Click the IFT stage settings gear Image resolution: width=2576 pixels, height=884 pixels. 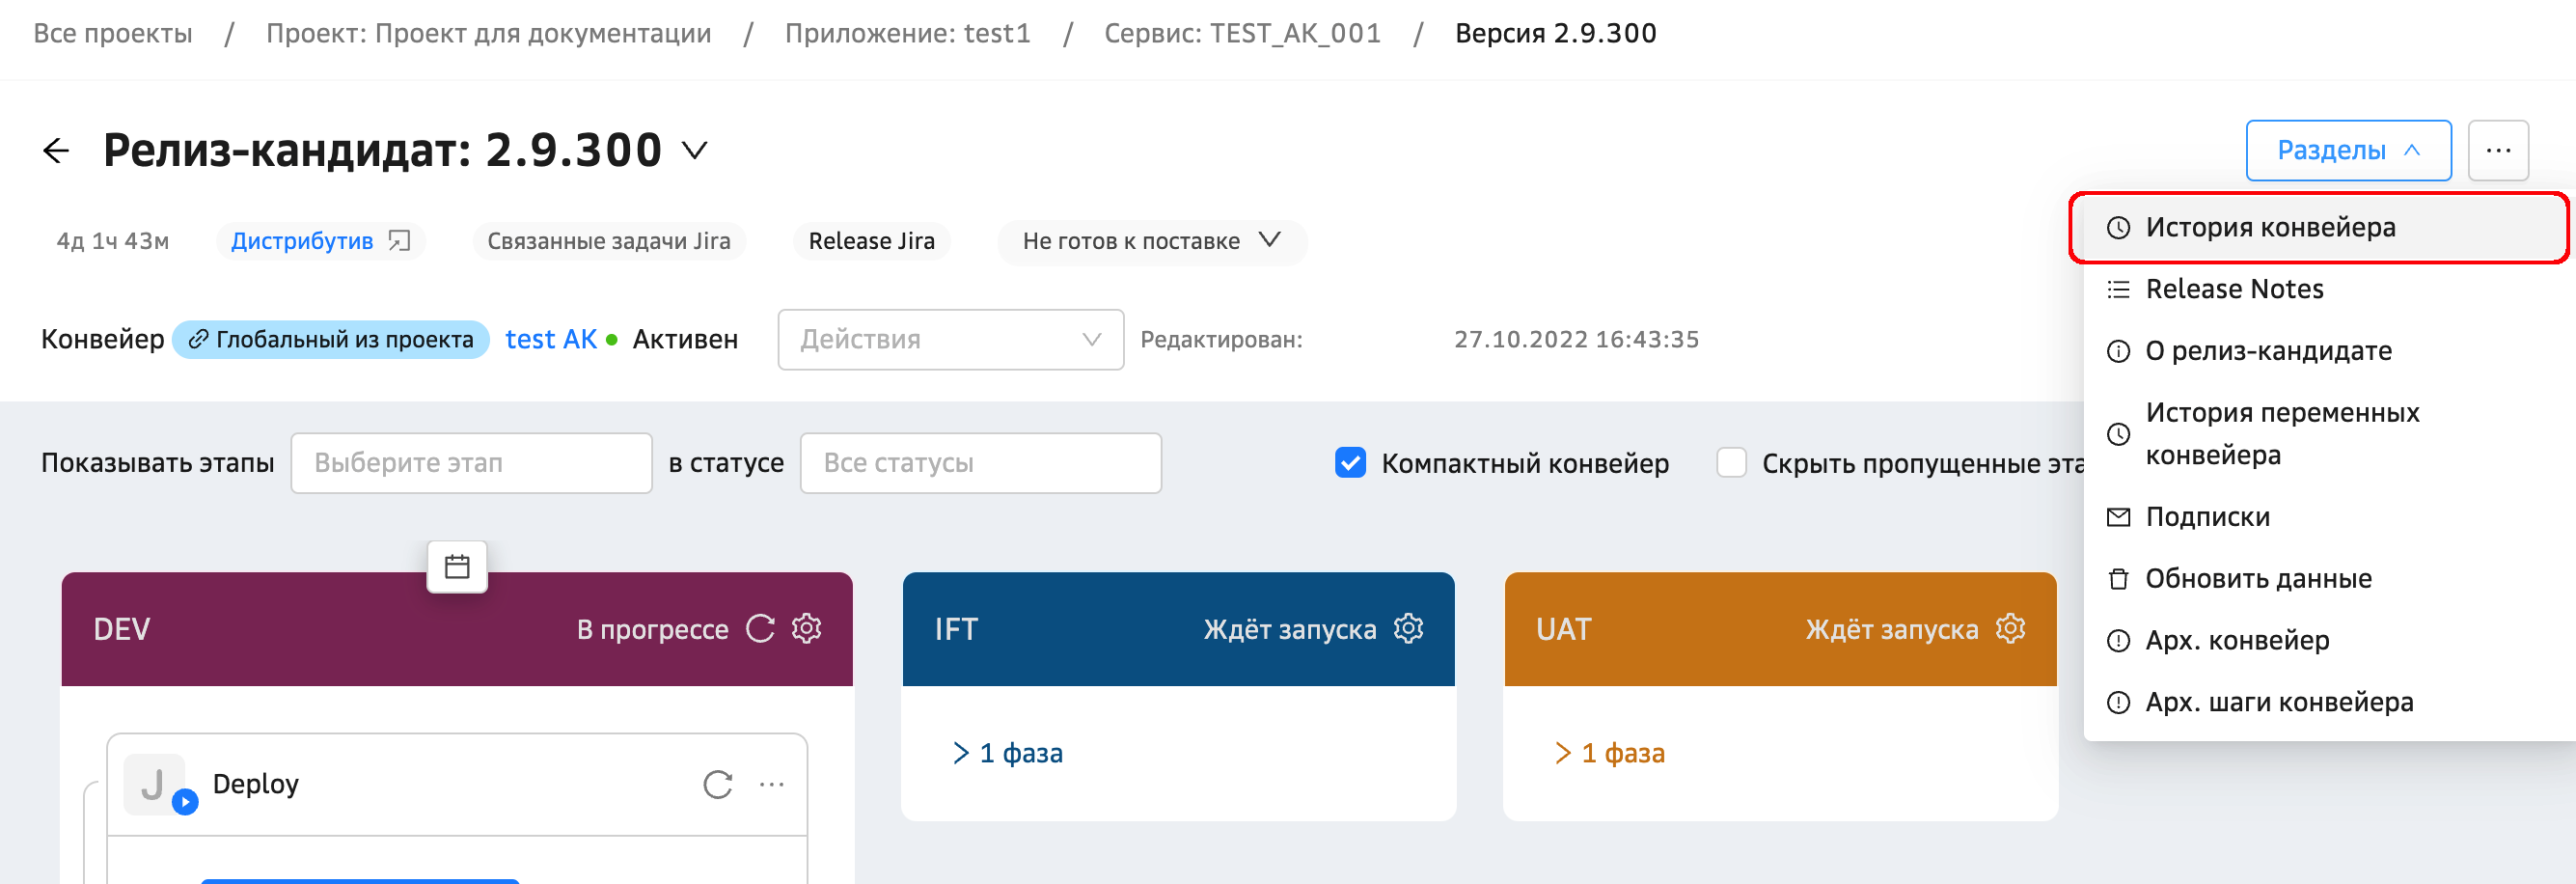pyautogui.click(x=1408, y=628)
